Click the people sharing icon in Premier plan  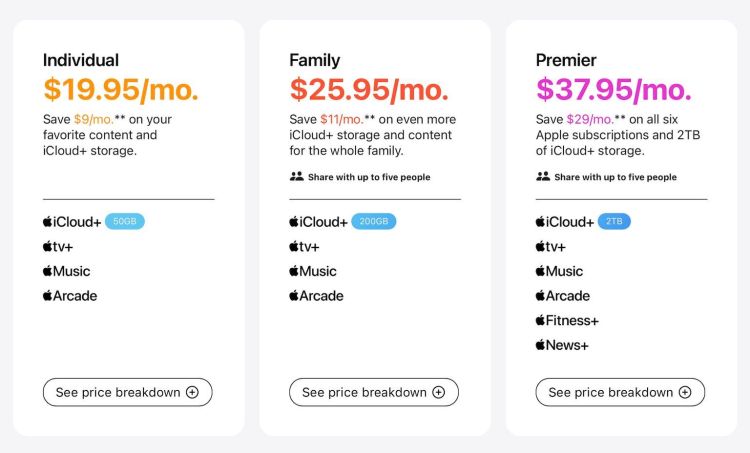(x=543, y=177)
